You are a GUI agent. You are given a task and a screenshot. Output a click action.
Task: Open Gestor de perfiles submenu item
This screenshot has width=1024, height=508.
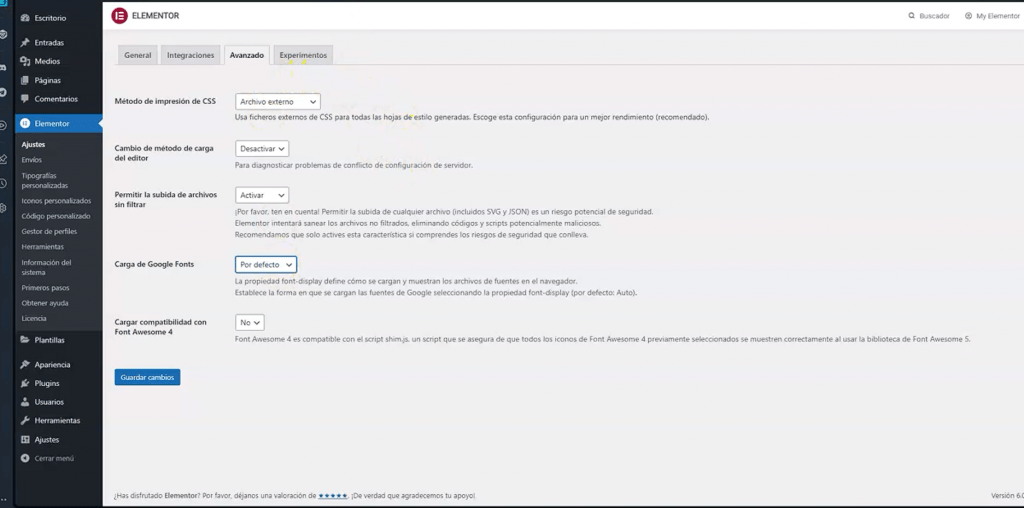[49, 232]
